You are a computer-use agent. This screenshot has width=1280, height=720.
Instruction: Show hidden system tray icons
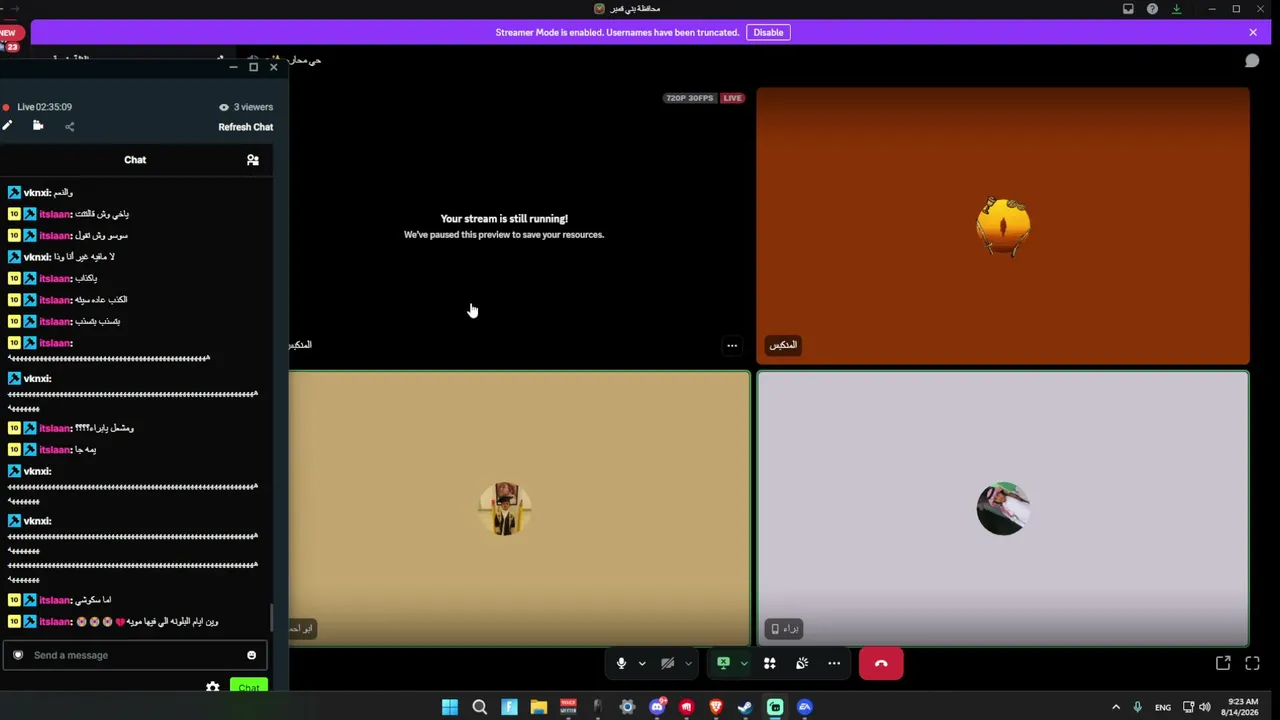coord(1116,707)
